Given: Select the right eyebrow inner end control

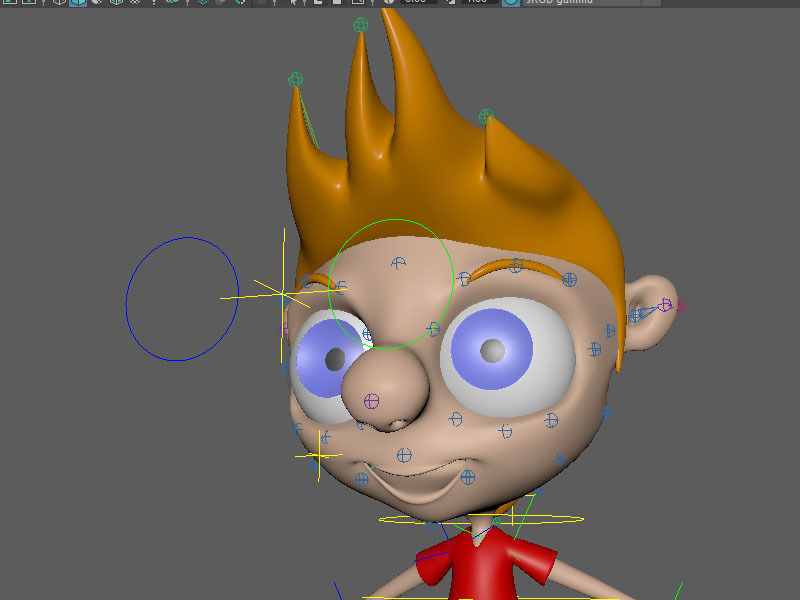Looking at the screenshot, I should pyautogui.click(x=464, y=279).
